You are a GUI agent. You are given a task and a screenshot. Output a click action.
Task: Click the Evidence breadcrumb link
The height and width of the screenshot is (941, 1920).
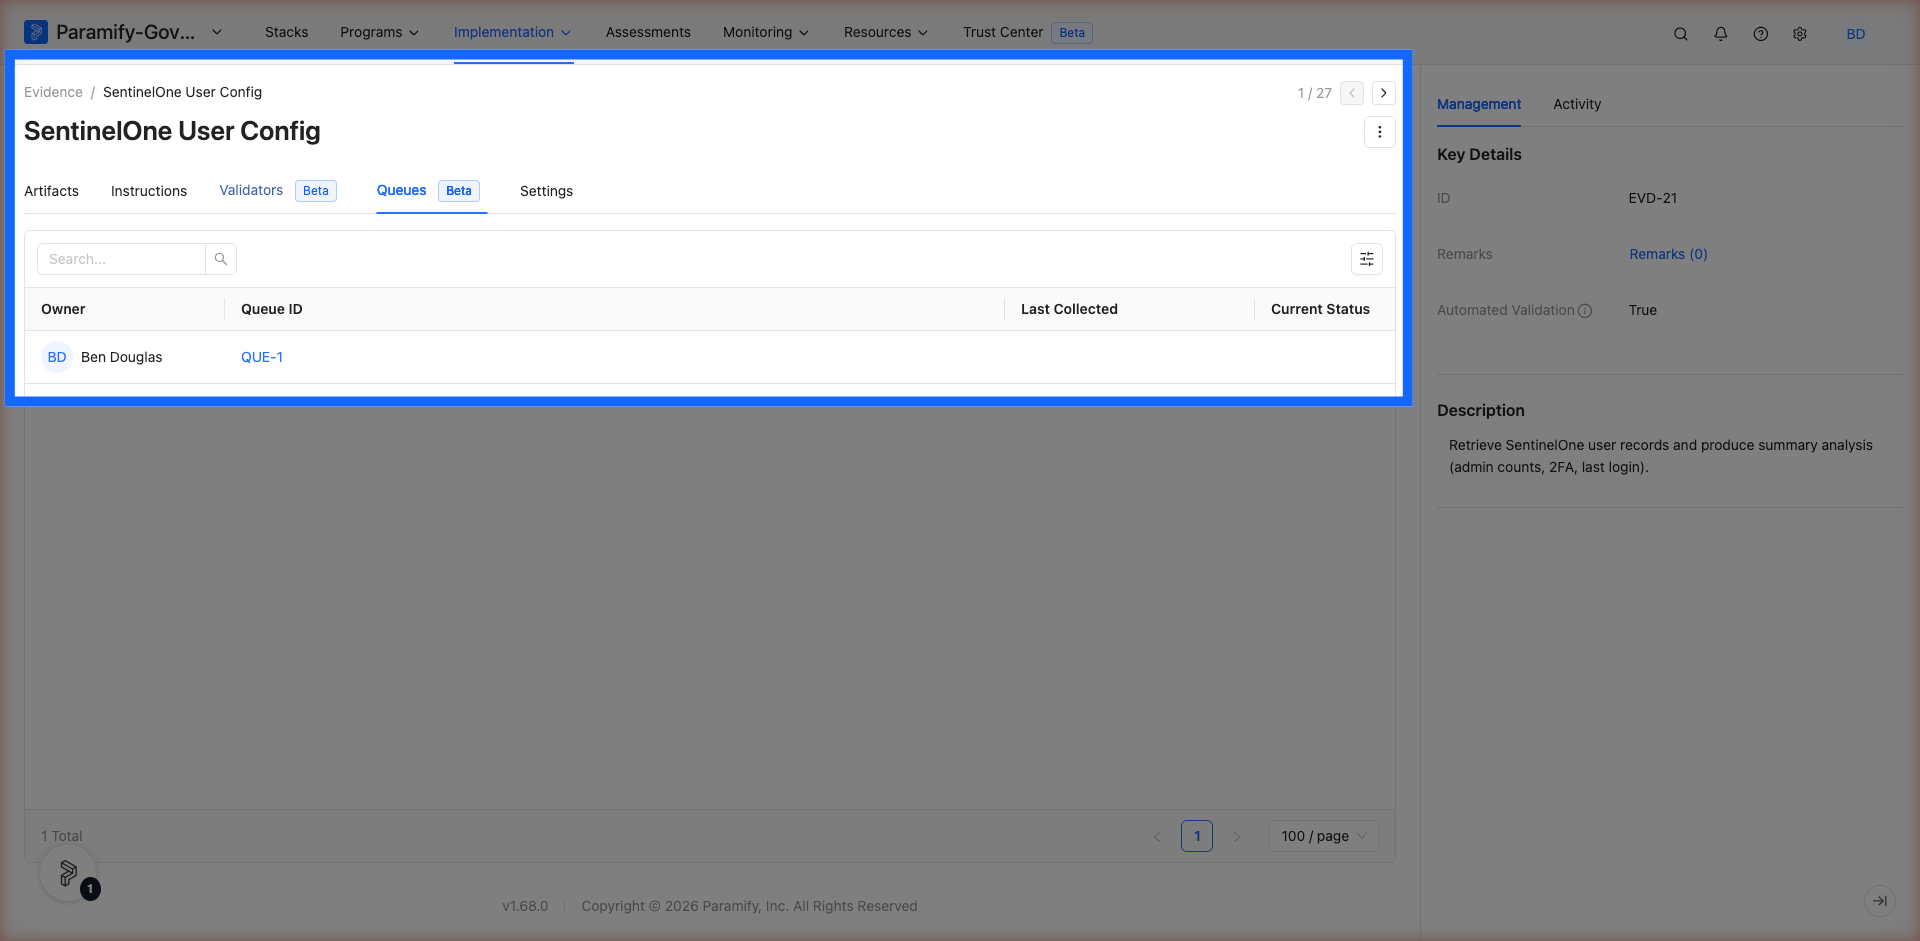pyautogui.click(x=53, y=92)
